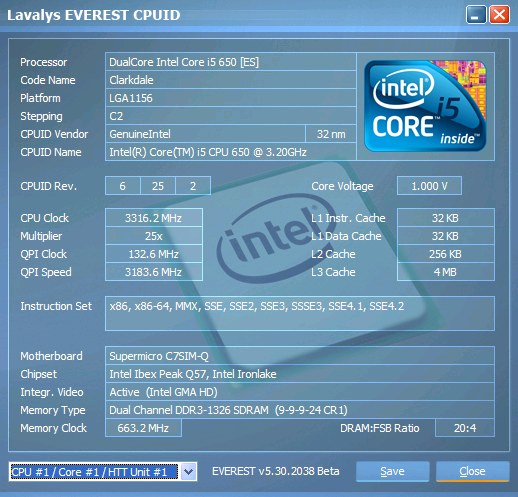Screen dimensions: 518x497
Task: Click the Core Voltage label
Action: point(342,186)
